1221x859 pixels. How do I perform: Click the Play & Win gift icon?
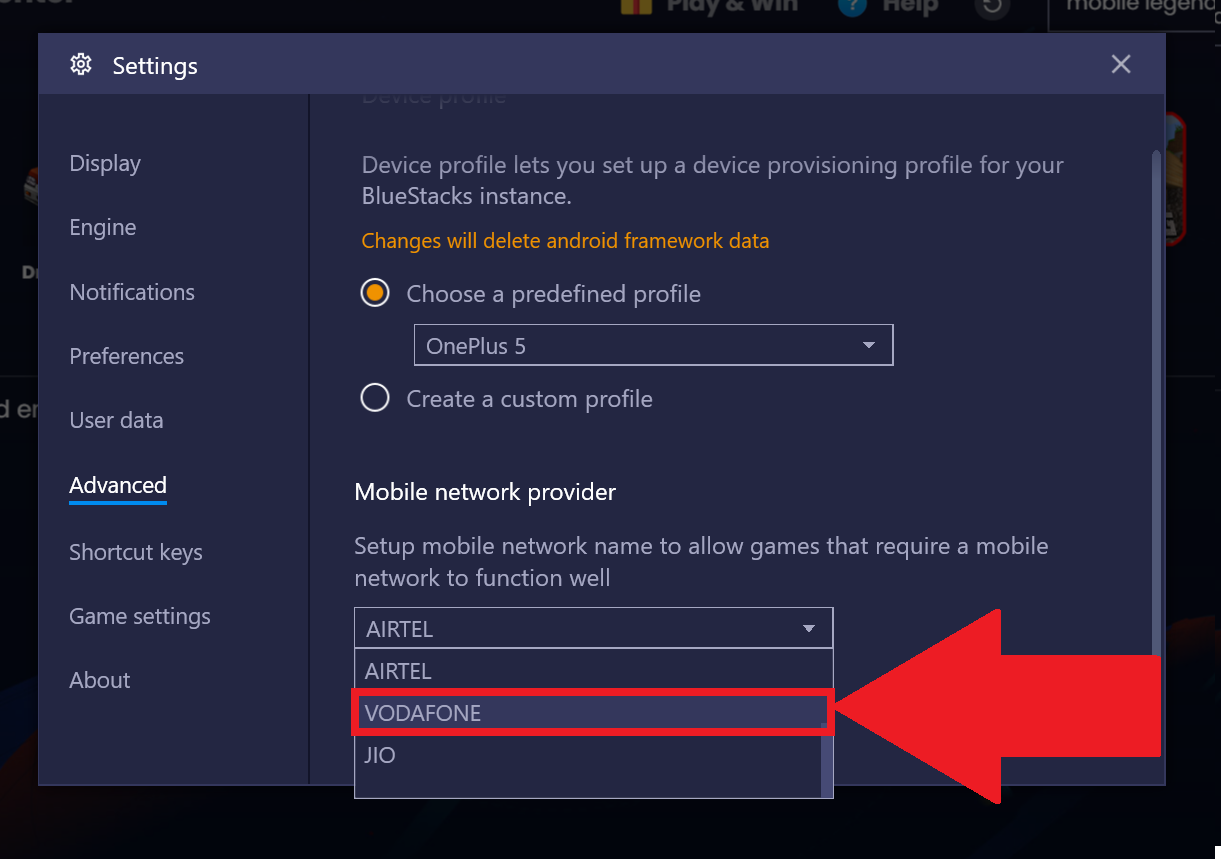[x=636, y=6]
